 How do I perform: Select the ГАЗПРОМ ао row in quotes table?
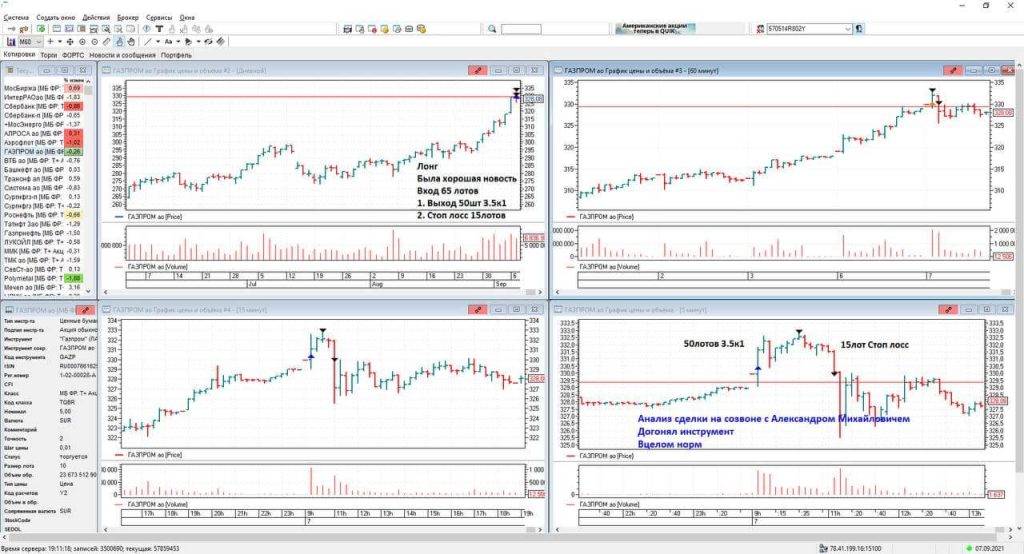[43, 152]
